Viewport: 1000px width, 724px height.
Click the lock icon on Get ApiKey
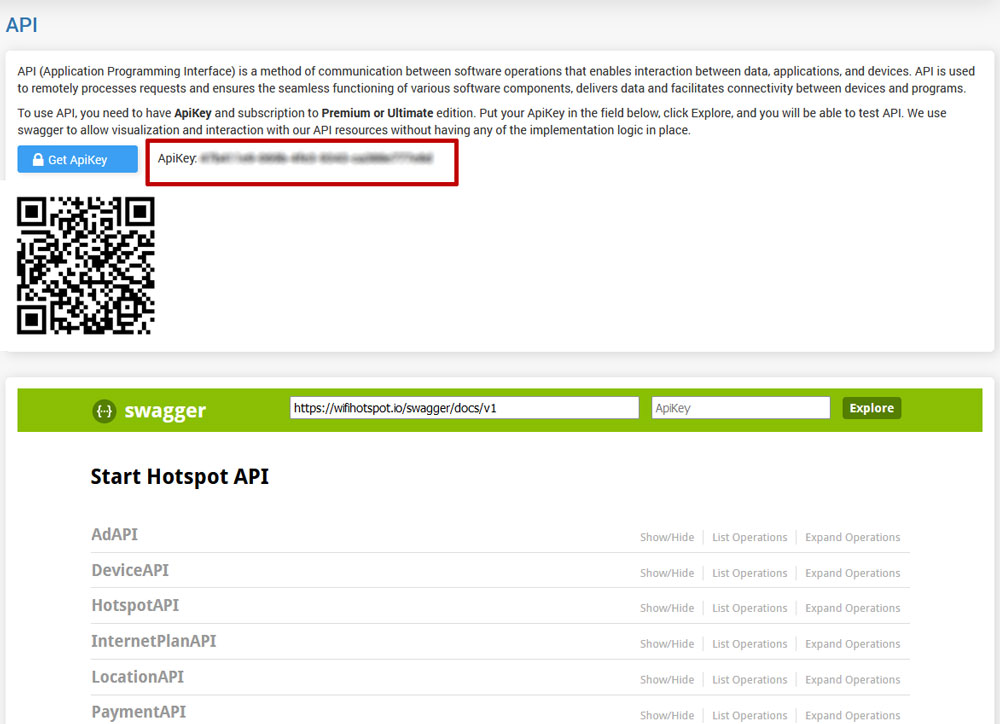click(x=39, y=160)
